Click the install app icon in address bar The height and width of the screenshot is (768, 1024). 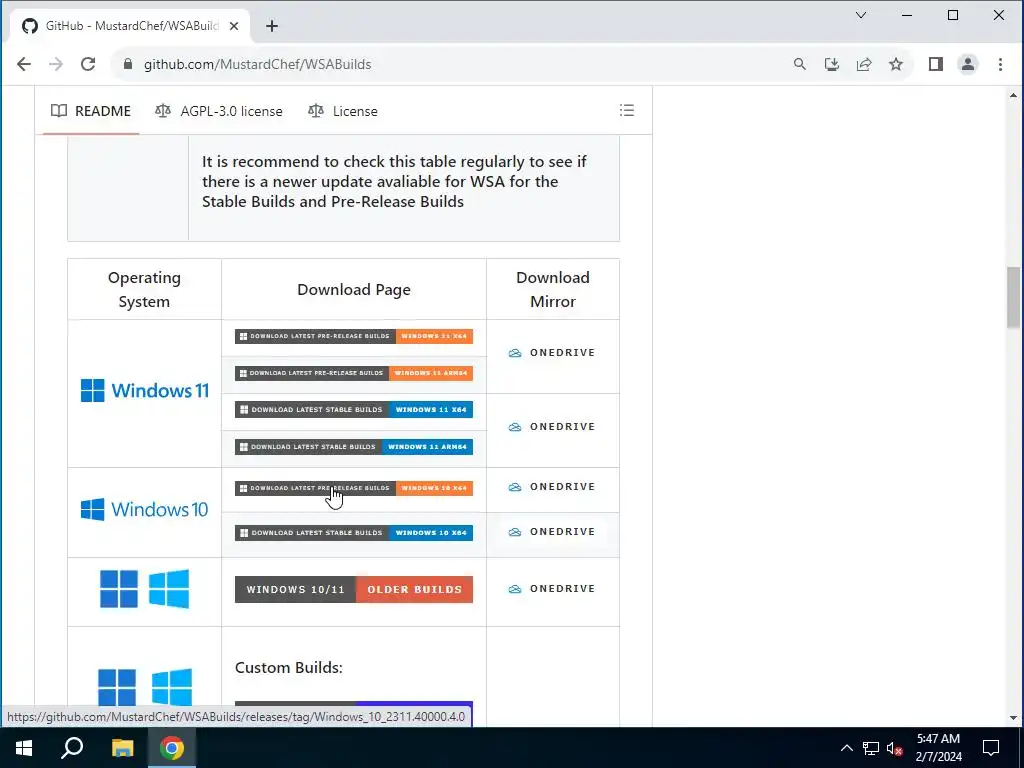(x=831, y=64)
